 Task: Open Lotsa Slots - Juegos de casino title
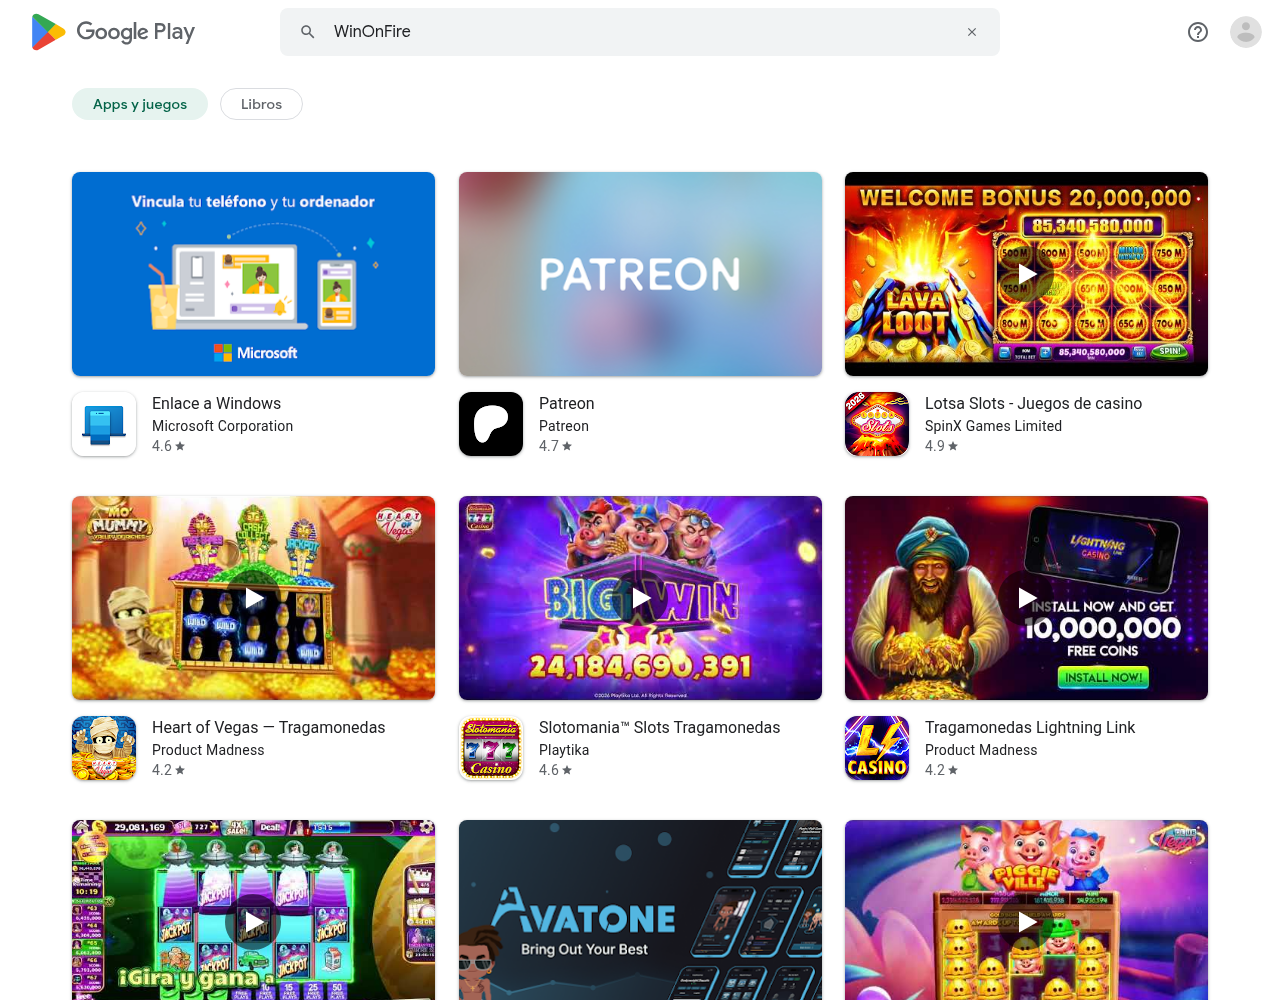point(1033,403)
